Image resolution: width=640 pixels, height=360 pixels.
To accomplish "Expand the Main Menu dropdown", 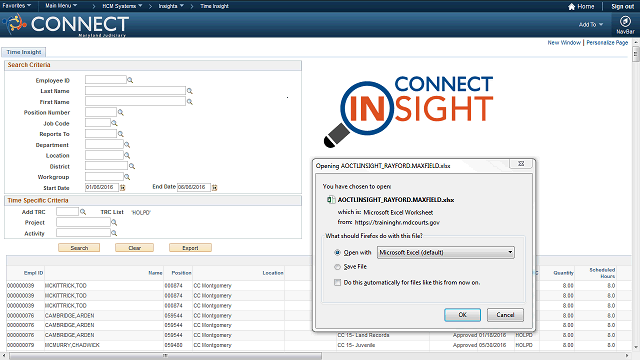I will click(x=61, y=6).
